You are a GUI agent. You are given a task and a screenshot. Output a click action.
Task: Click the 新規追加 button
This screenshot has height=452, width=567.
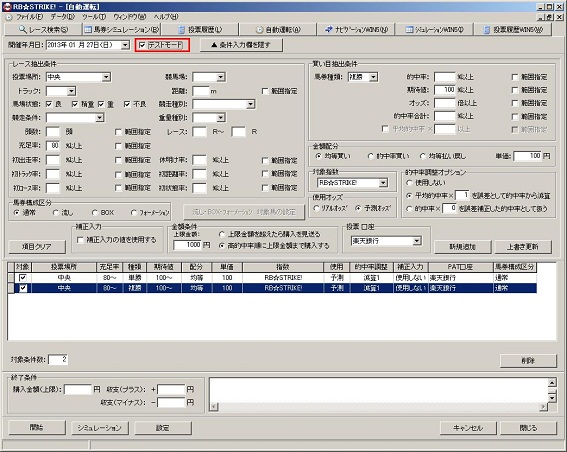coord(462,247)
